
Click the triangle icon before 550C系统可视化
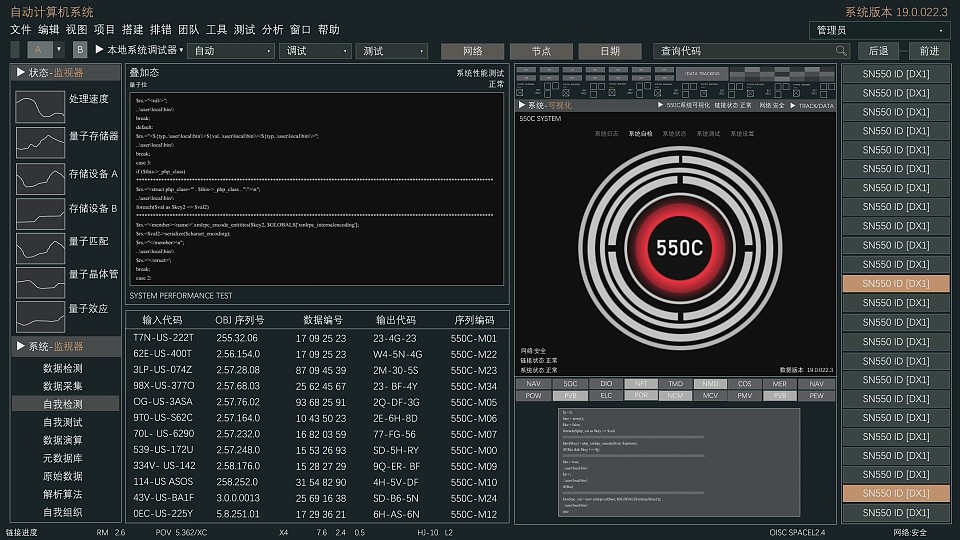[x=660, y=105]
